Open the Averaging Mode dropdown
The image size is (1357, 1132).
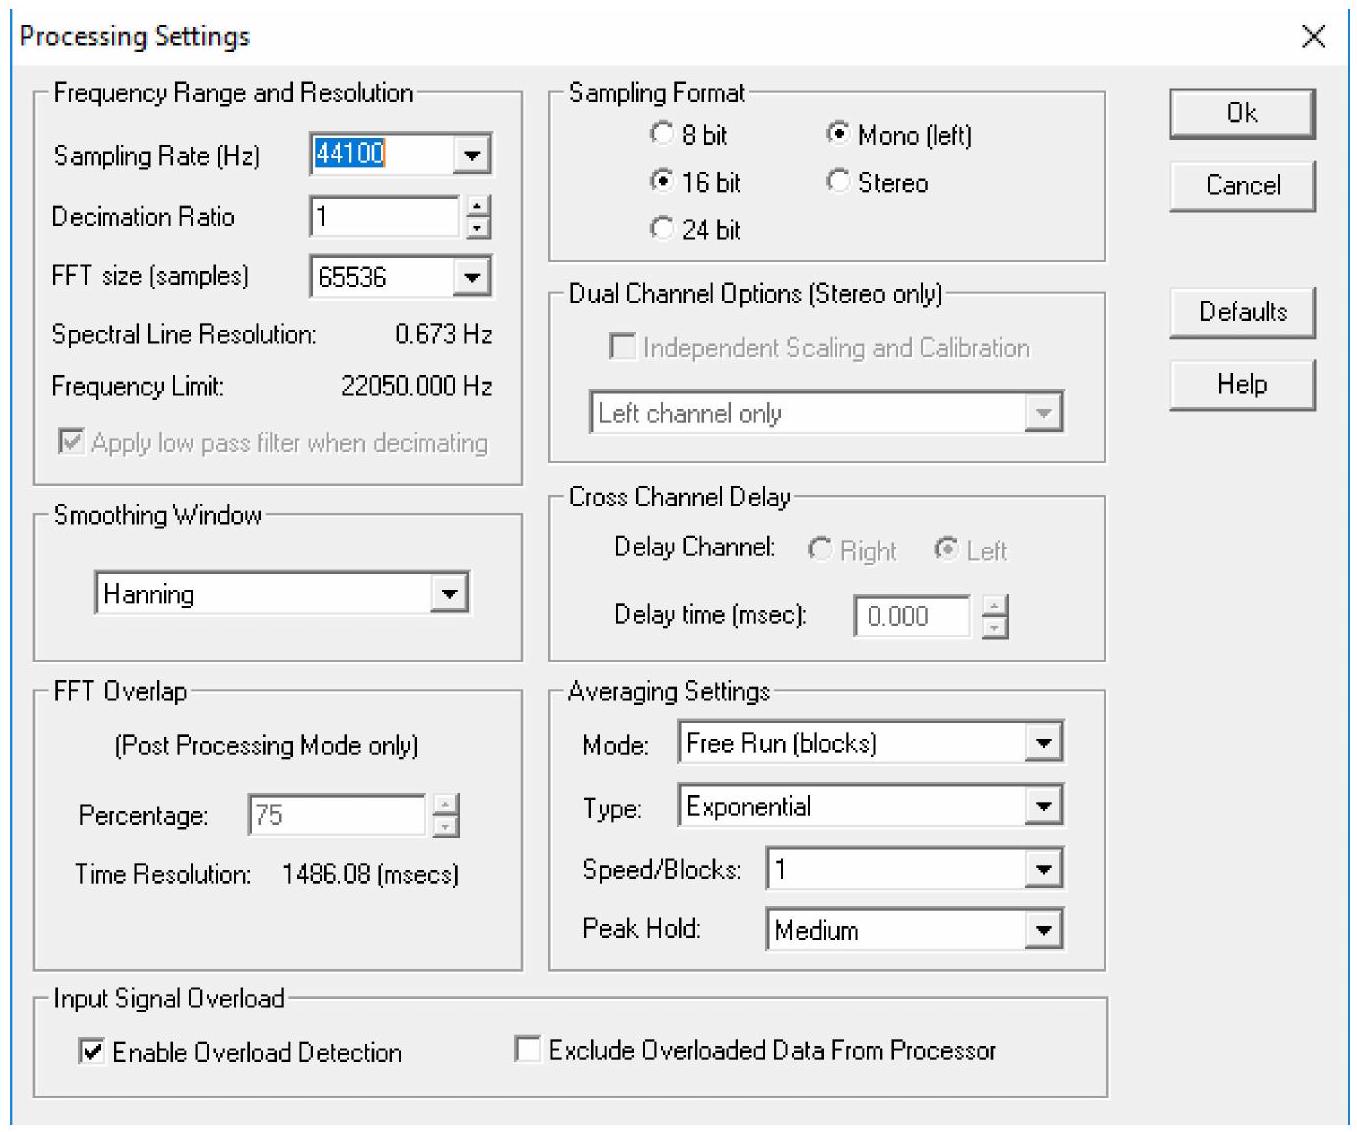[x=1043, y=743]
